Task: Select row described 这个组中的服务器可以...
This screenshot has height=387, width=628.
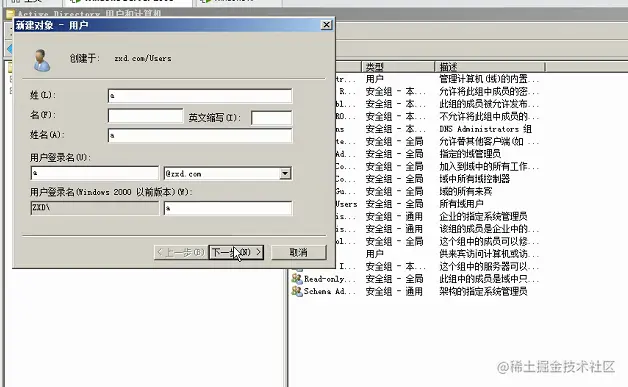Action: [x=489, y=266]
